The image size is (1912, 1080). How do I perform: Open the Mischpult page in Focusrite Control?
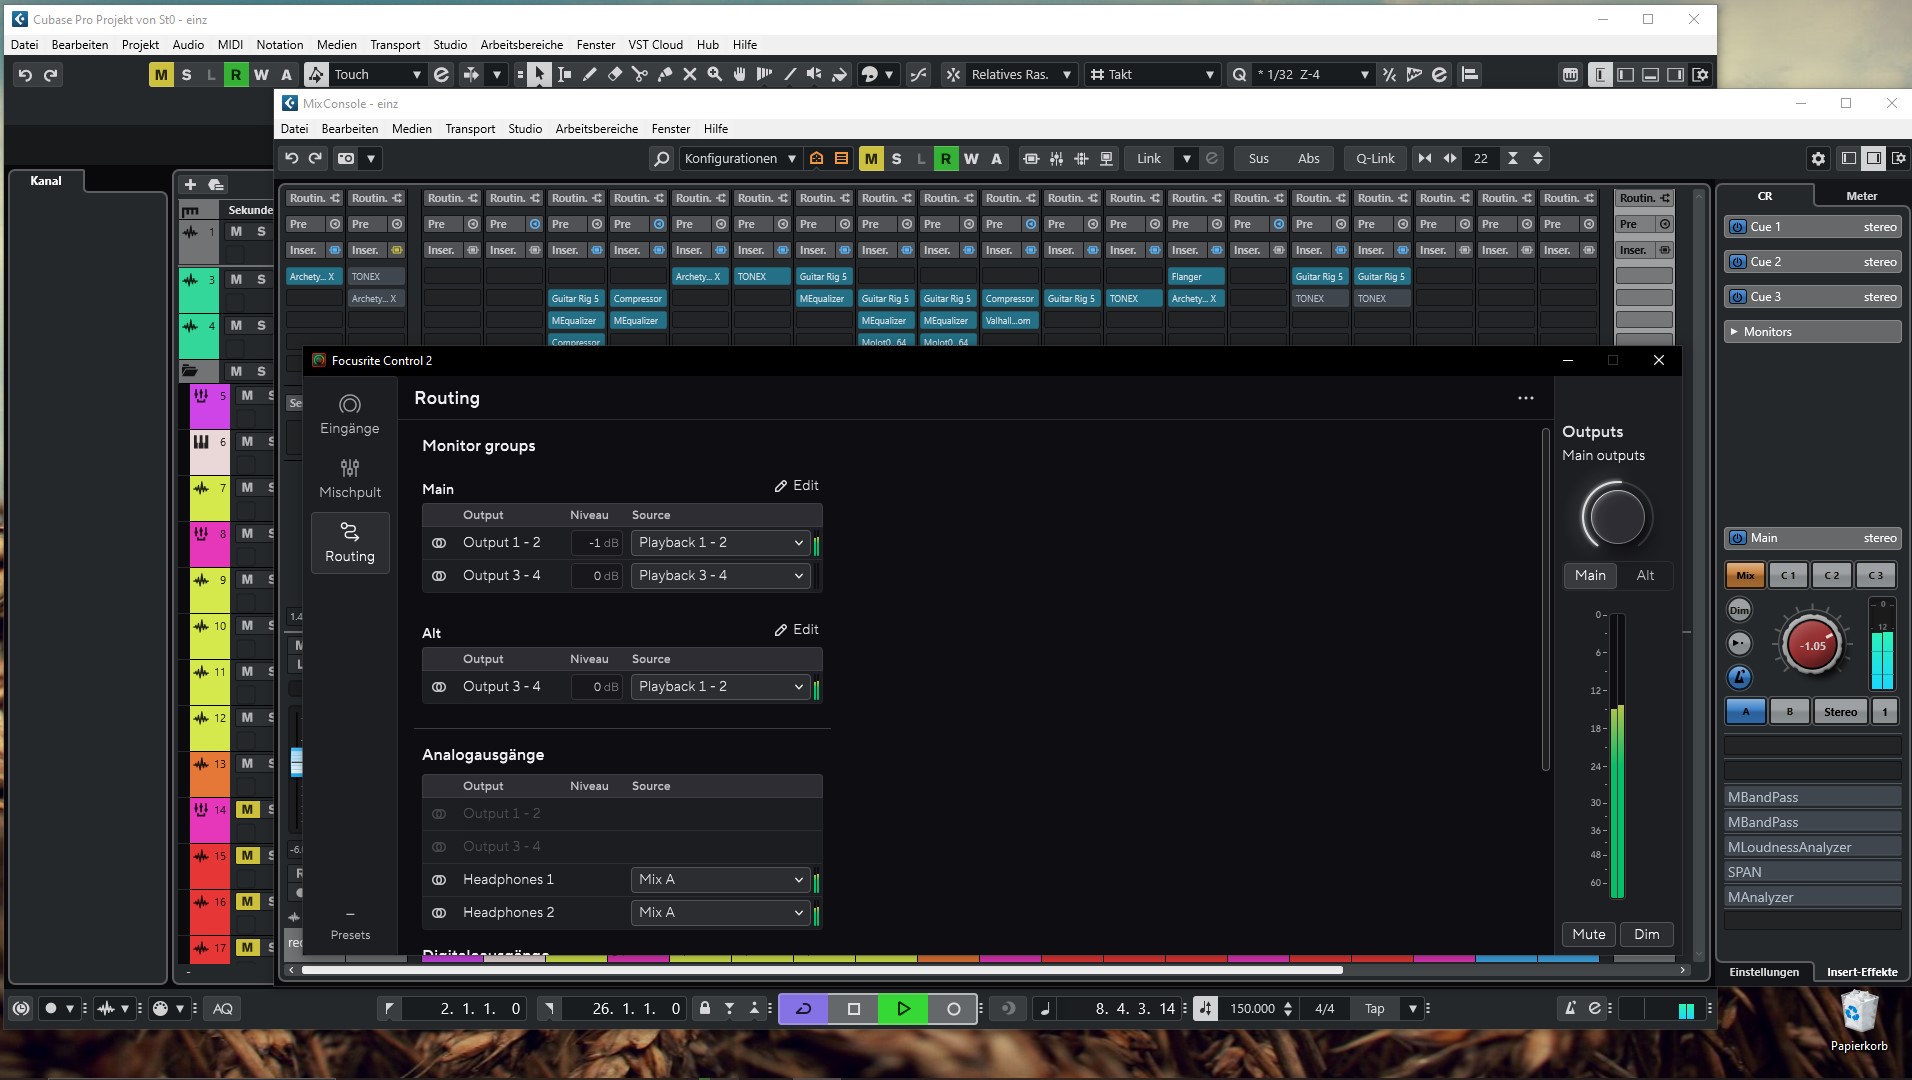(x=349, y=478)
